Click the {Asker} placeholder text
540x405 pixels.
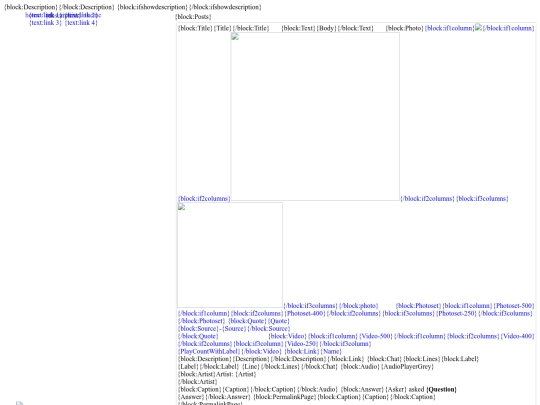pyautogui.click(x=396, y=389)
